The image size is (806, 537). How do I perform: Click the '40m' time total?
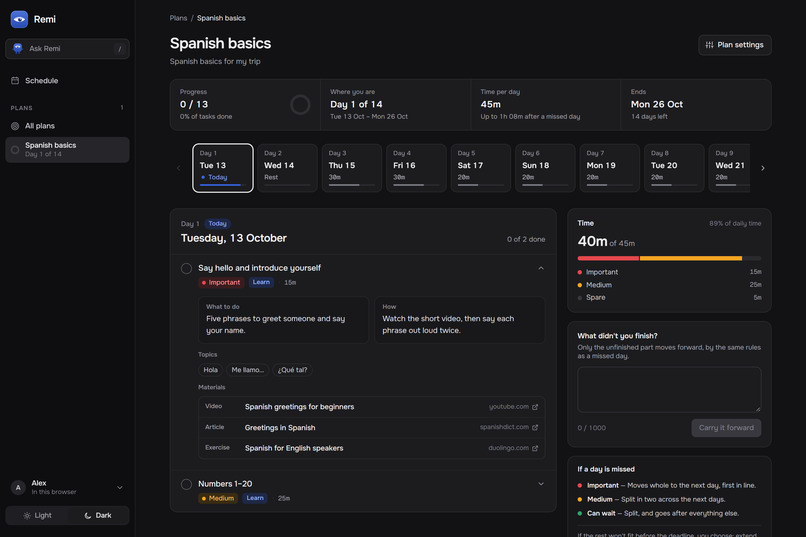coord(592,241)
